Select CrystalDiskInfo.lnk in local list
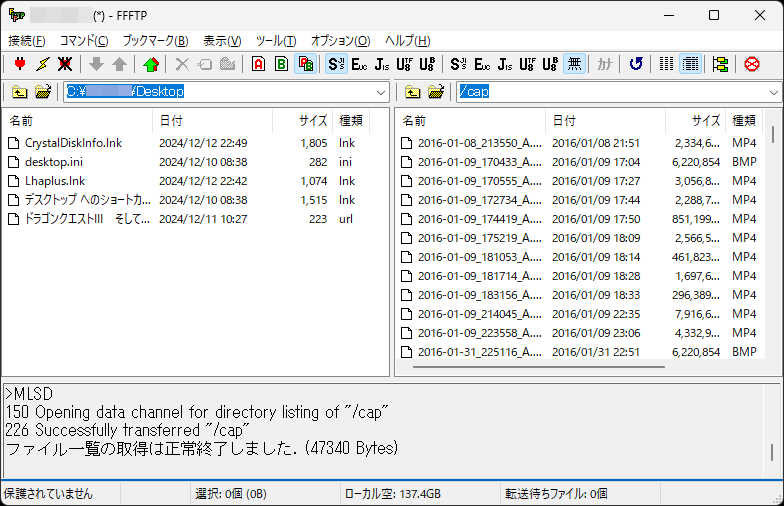Screen dimensions: 784x506 (73, 143)
